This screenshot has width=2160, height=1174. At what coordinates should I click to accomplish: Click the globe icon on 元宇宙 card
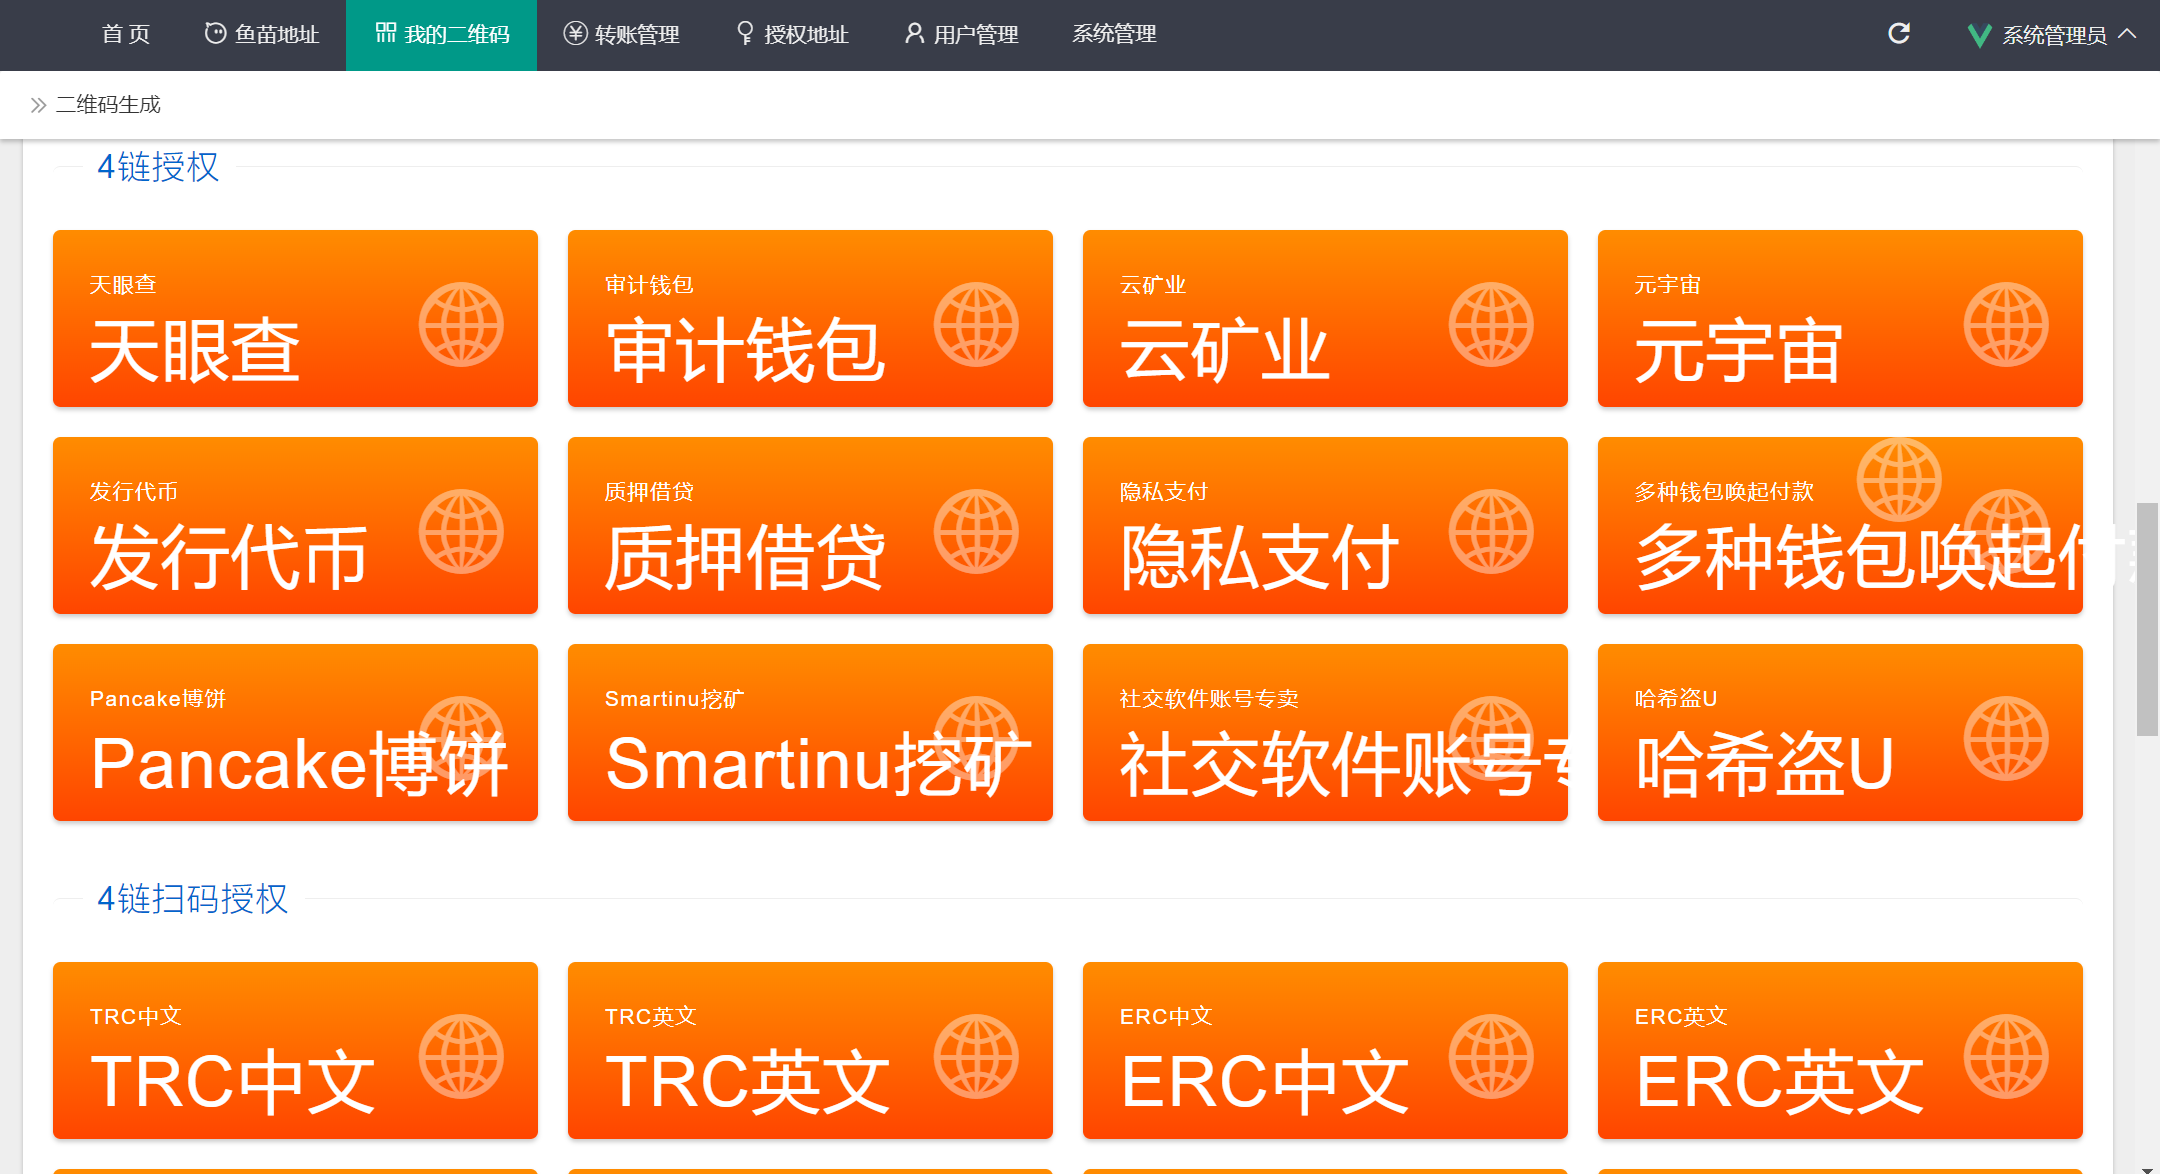coord(2006,325)
